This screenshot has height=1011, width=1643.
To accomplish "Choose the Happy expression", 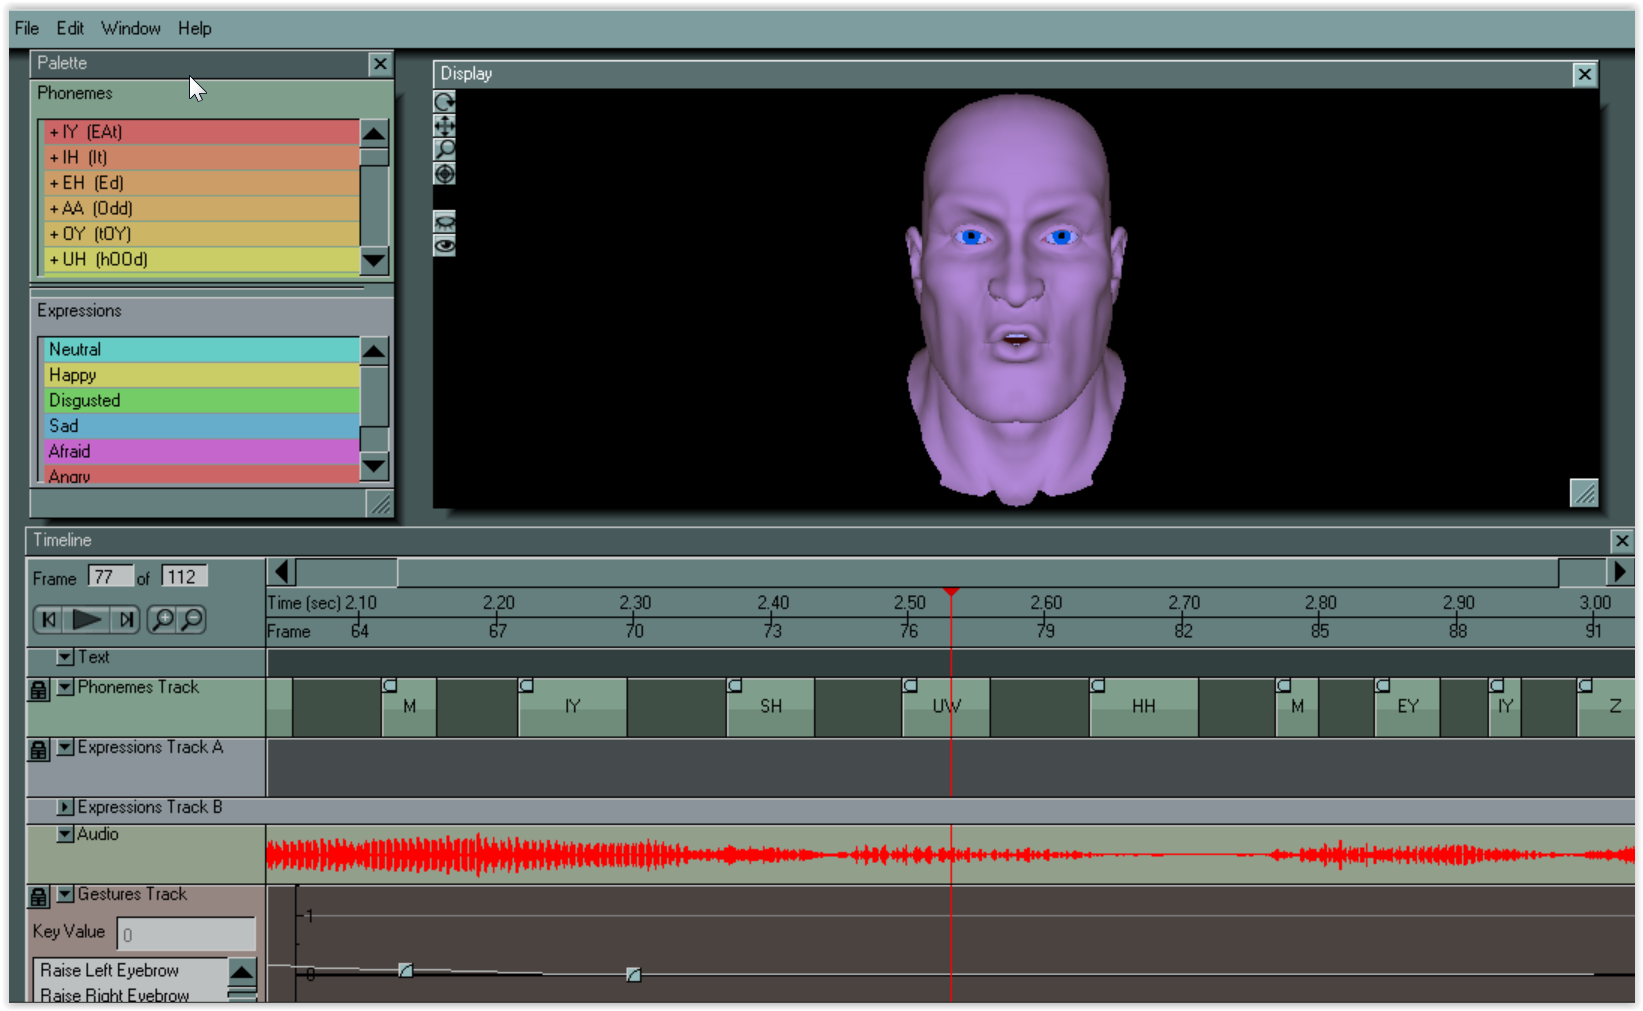I will point(200,375).
